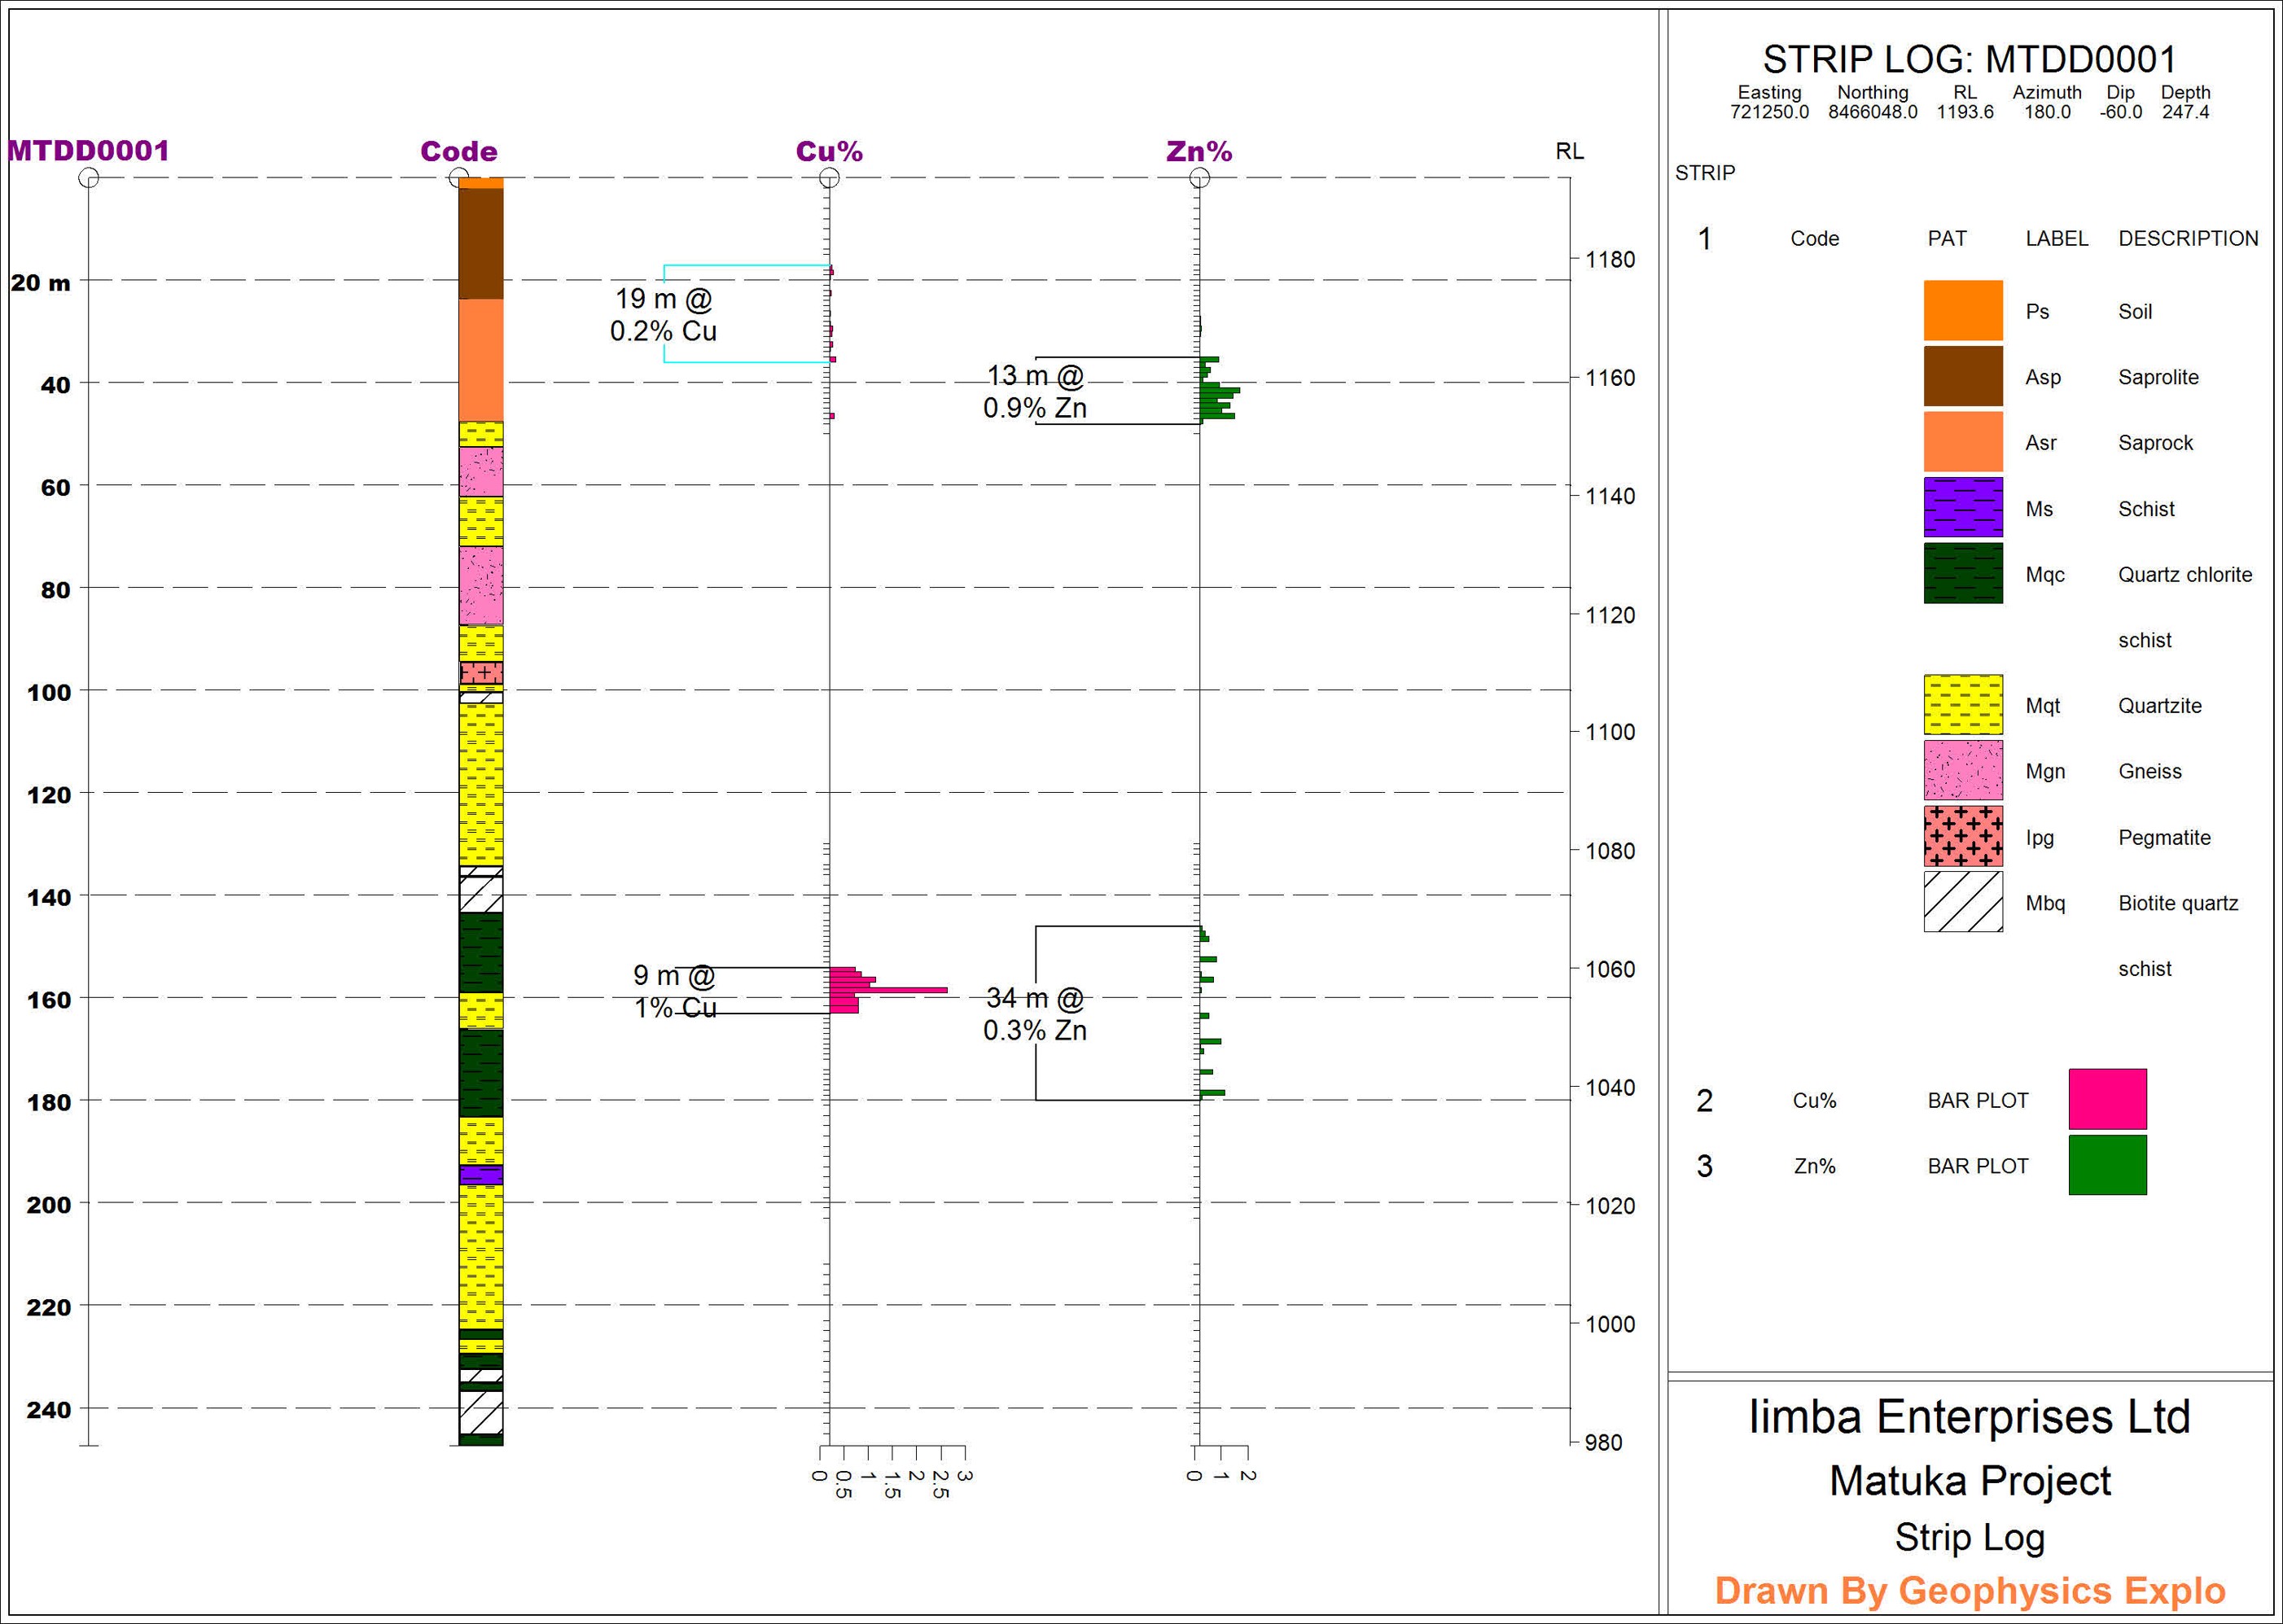Screen dimensions: 2283x1624
Task: Click the "Quartzite" legend description
Action: [x=2160, y=706]
